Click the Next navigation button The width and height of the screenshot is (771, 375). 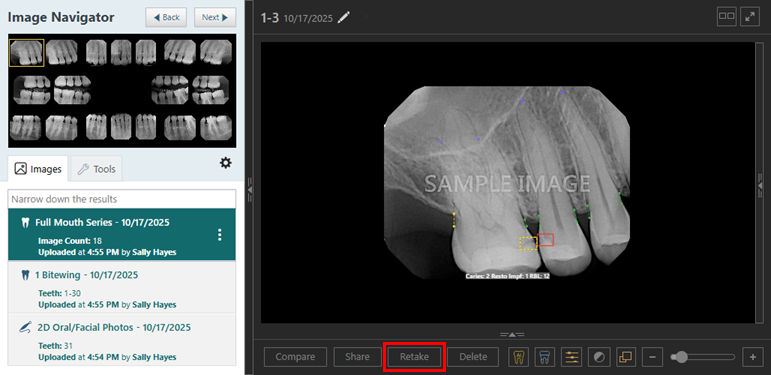[215, 17]
